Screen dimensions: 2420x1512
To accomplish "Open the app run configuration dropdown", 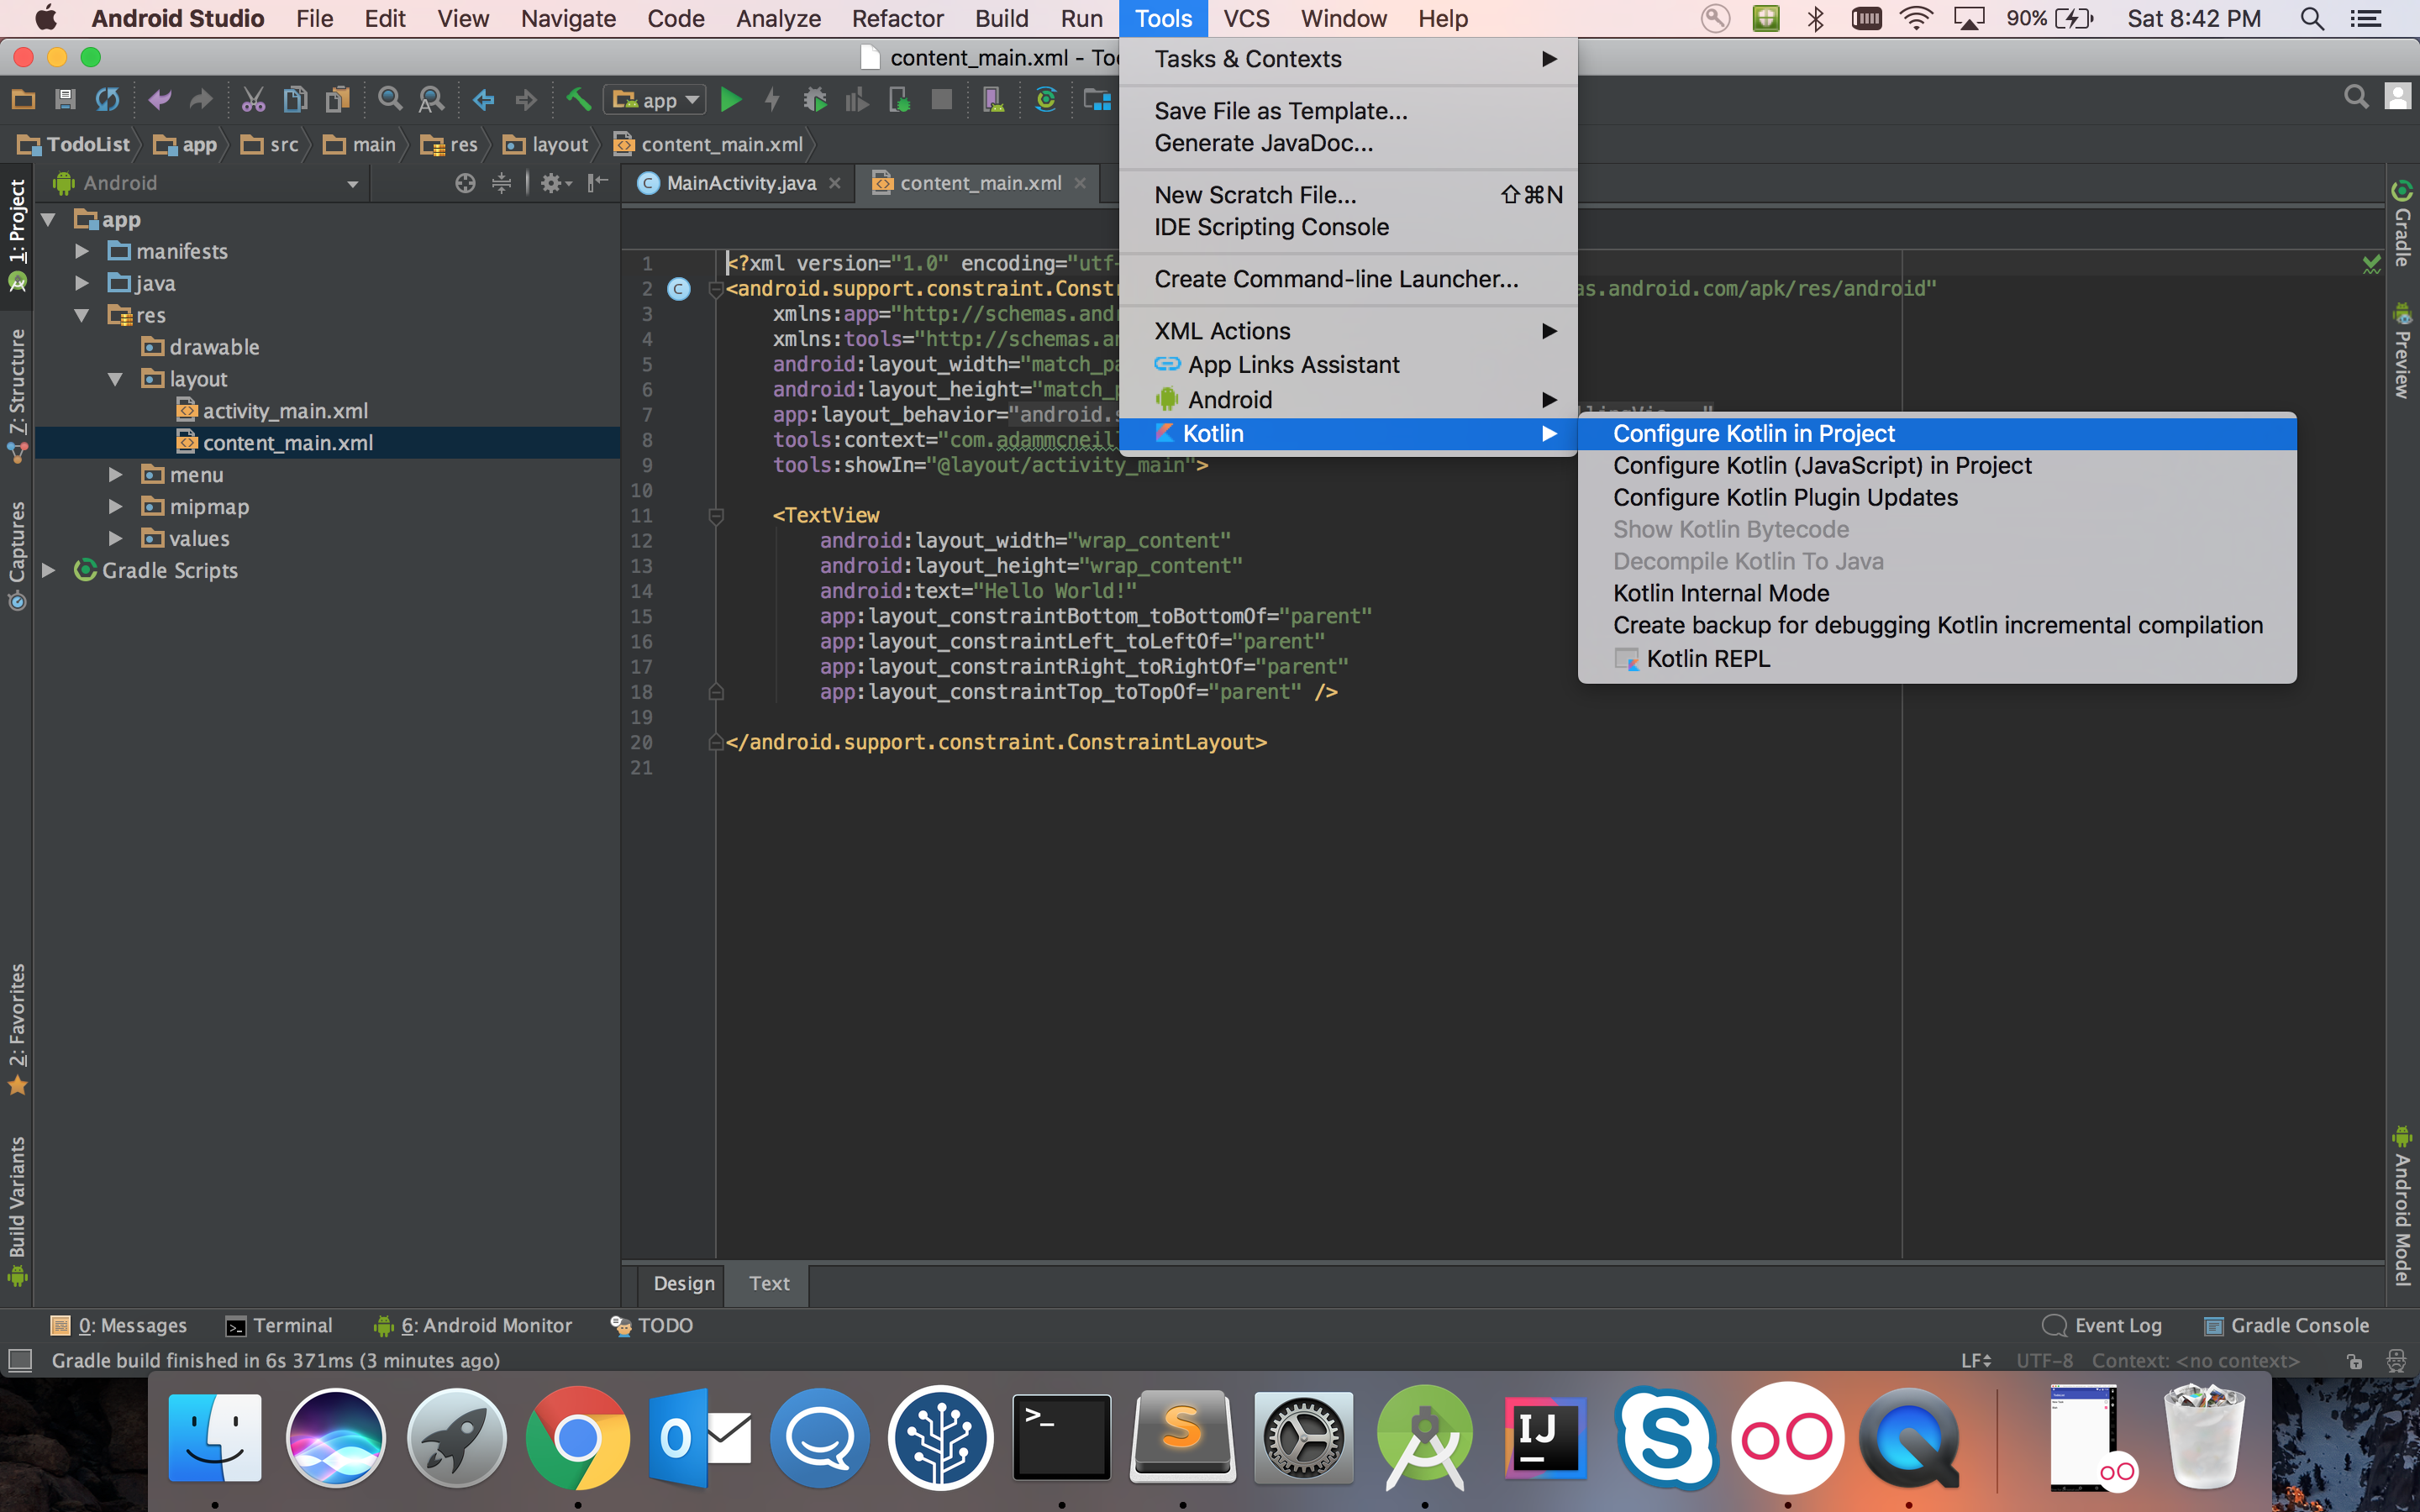I will (x=656, y=99).
